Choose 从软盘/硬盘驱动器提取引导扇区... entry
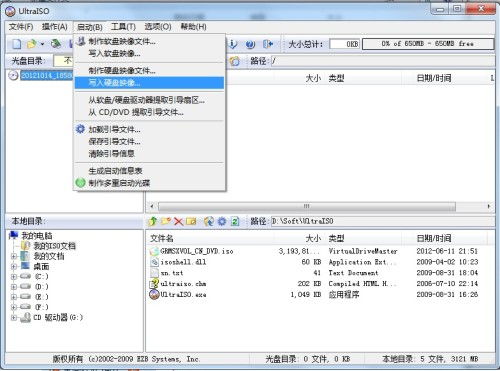The image size is (500, 371). (x=149, y=100)
